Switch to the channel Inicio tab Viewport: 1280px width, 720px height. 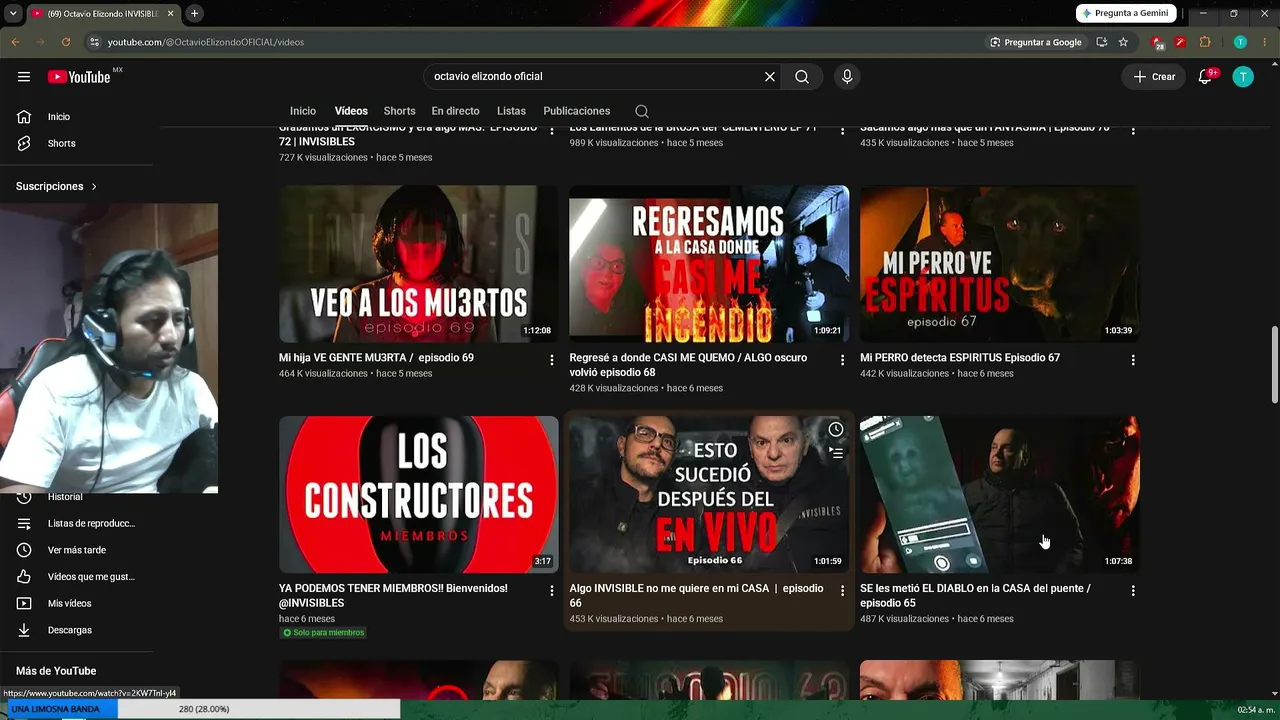(303, 111)
